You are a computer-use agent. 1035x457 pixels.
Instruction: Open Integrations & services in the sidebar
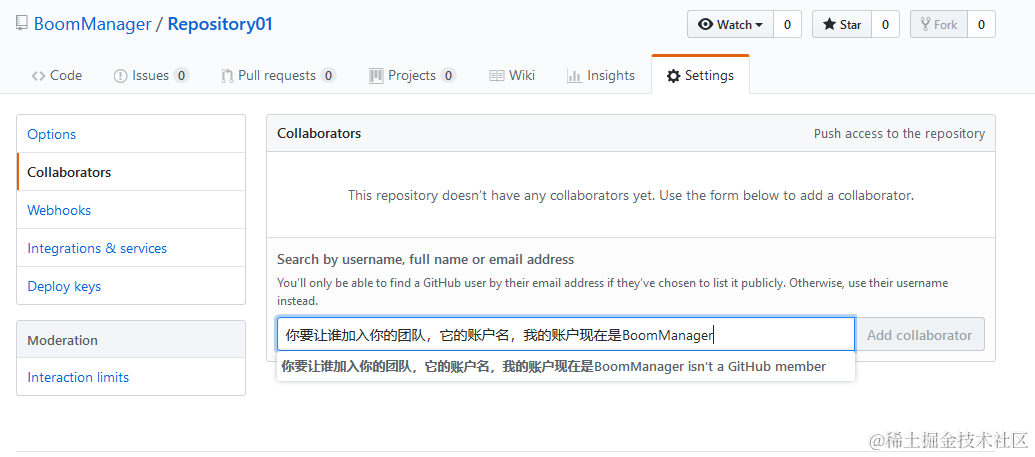tap(131, 248)
